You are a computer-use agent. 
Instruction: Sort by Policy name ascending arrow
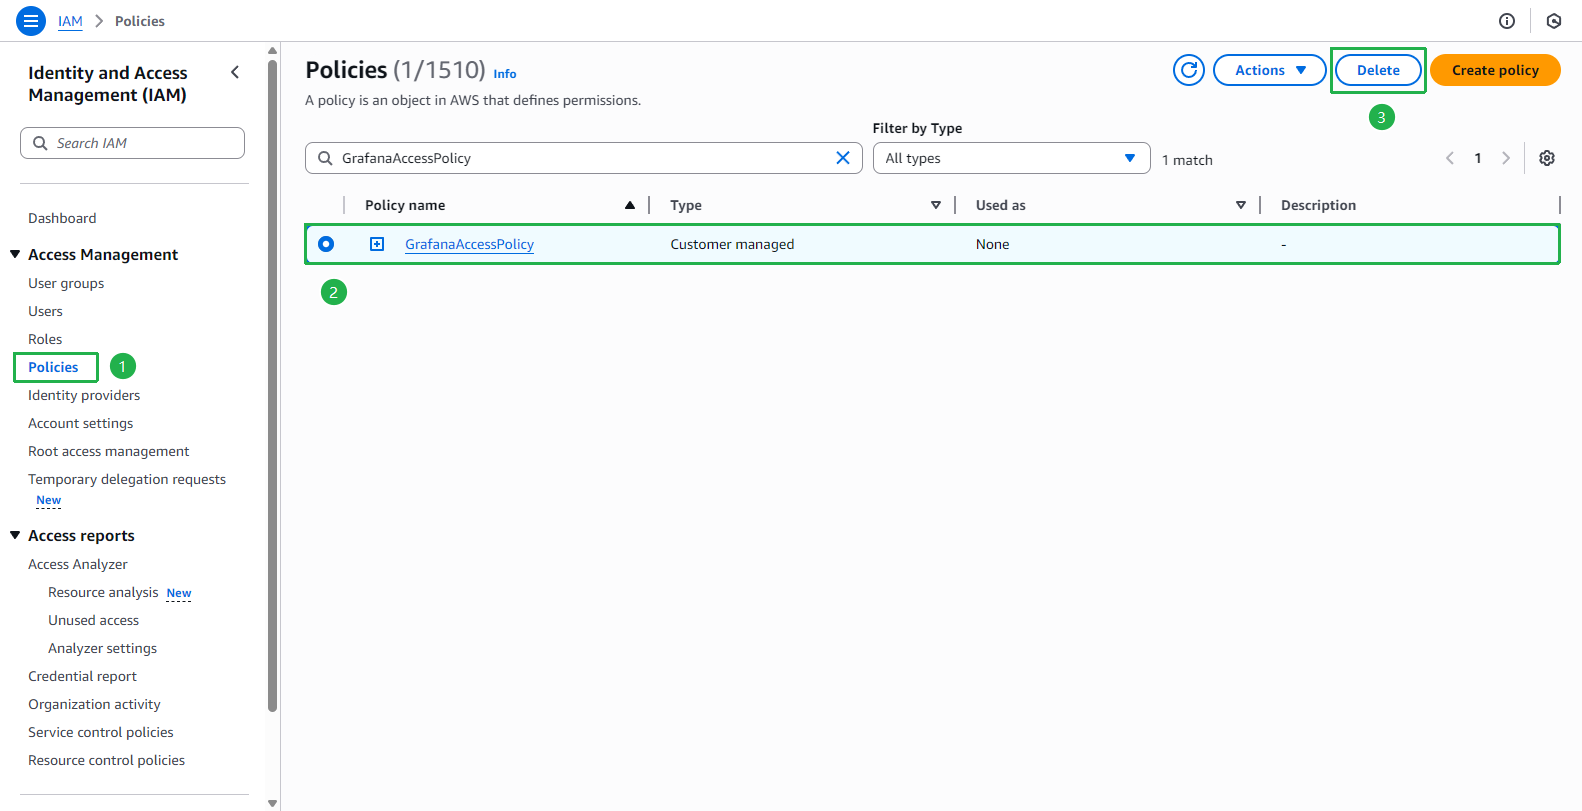[x=630, y=205]
